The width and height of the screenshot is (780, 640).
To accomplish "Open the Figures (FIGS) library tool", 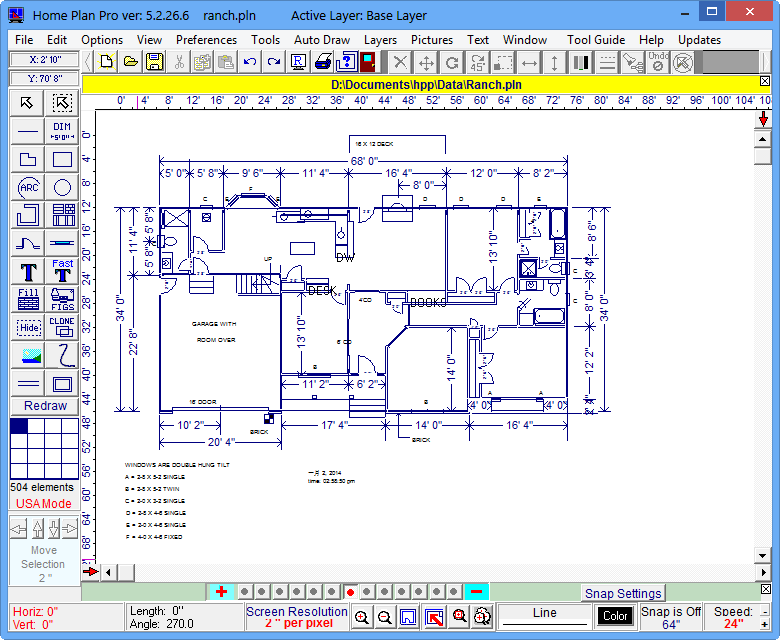I will pyautogui.click(x=62, y=299).
